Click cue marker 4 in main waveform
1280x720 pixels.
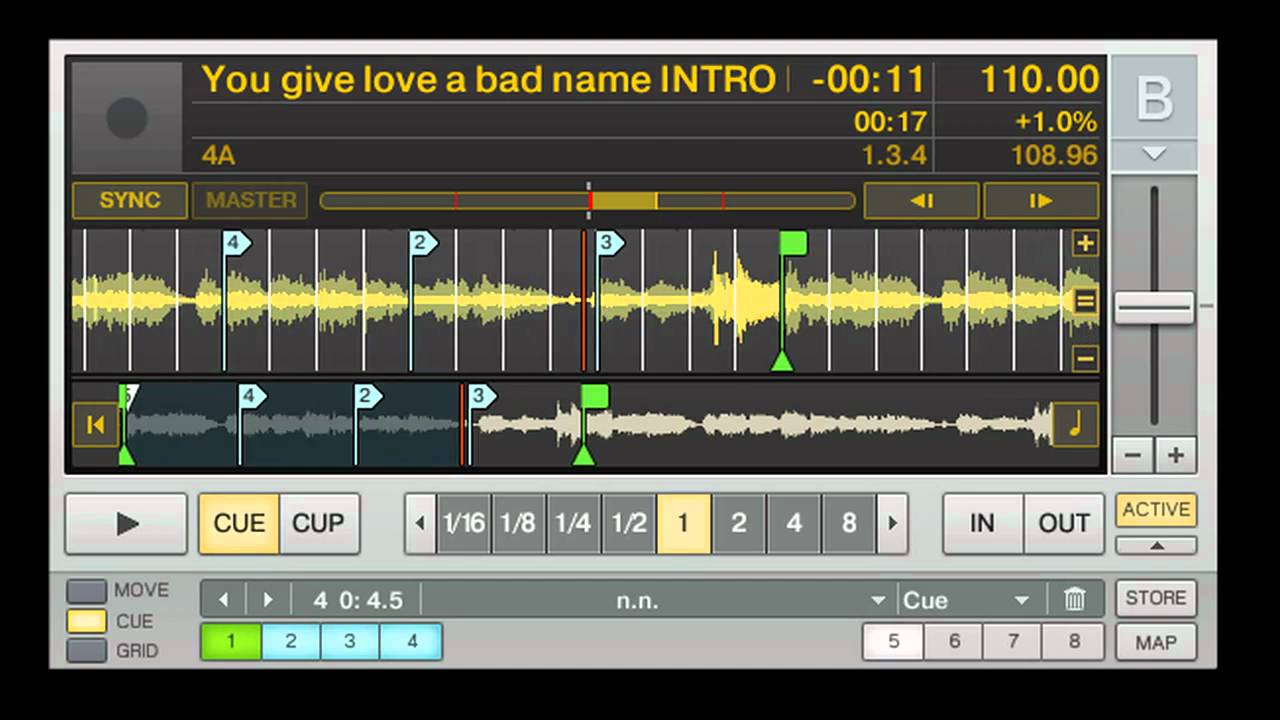coord(236,242)
